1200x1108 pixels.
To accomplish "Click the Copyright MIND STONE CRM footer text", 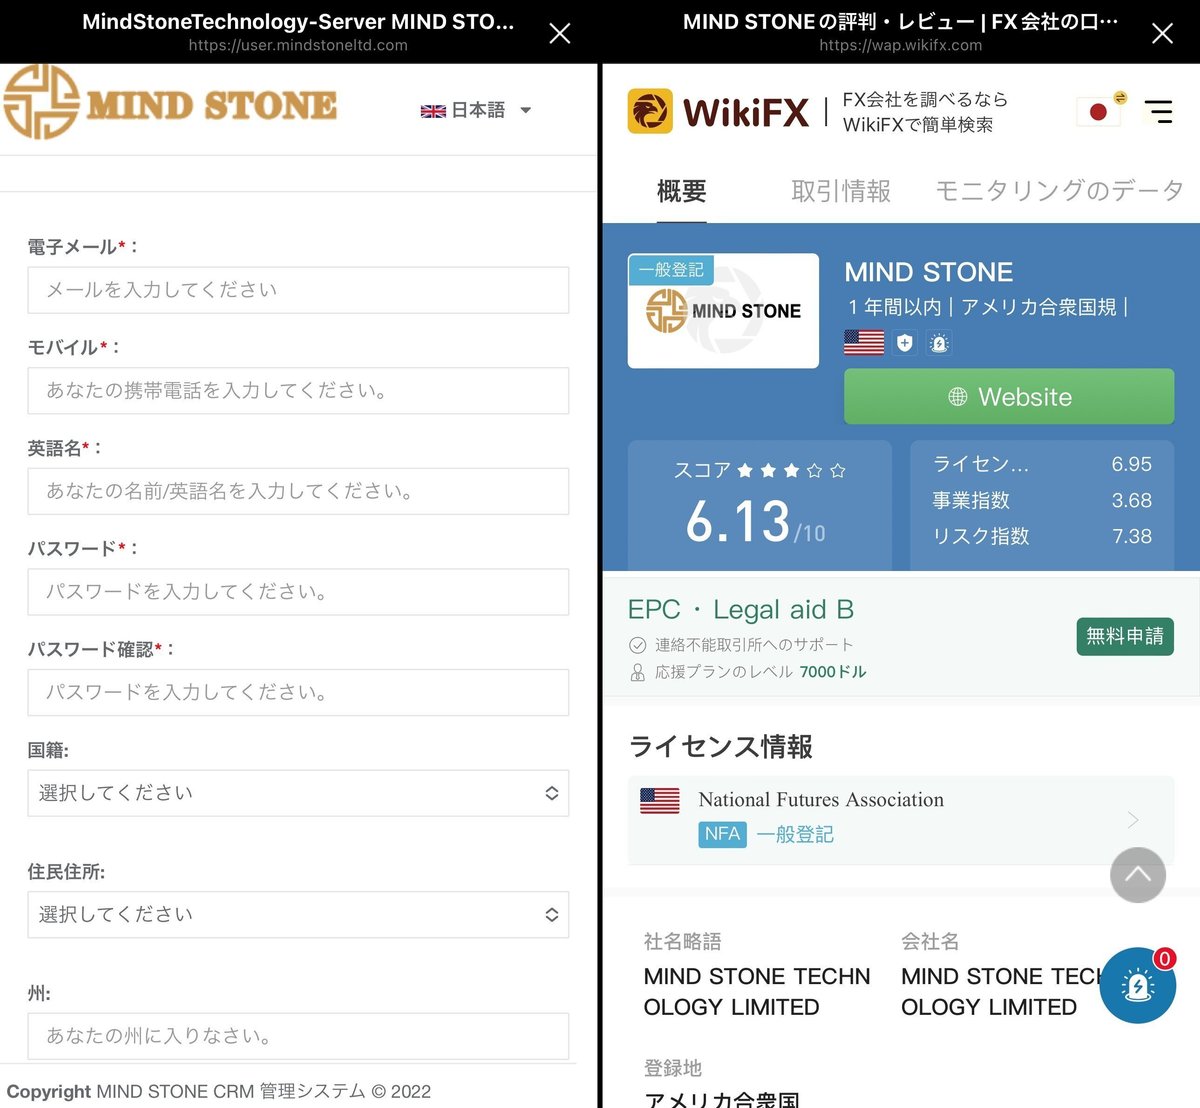I will (x=219, y=1091).
